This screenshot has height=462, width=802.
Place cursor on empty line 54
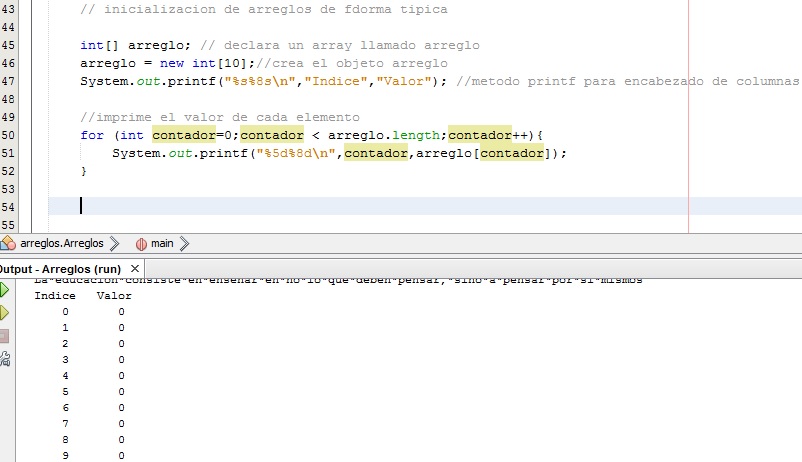pos(300,206)
